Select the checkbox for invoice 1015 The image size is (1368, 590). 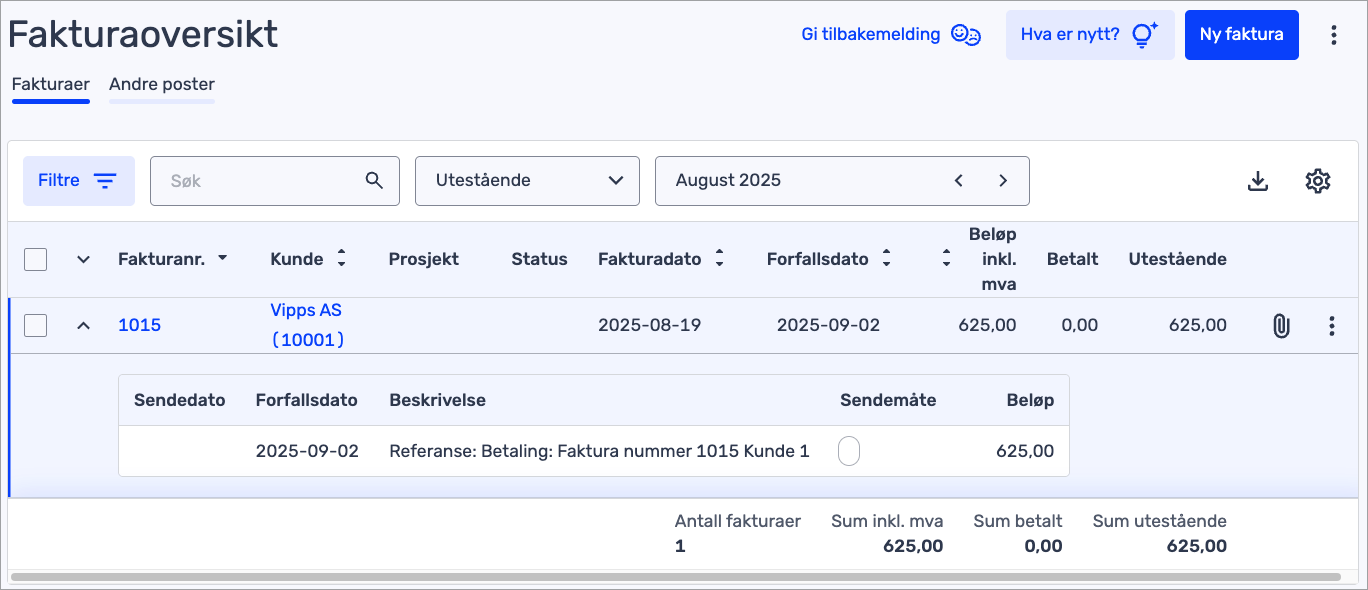click(36, 325)
